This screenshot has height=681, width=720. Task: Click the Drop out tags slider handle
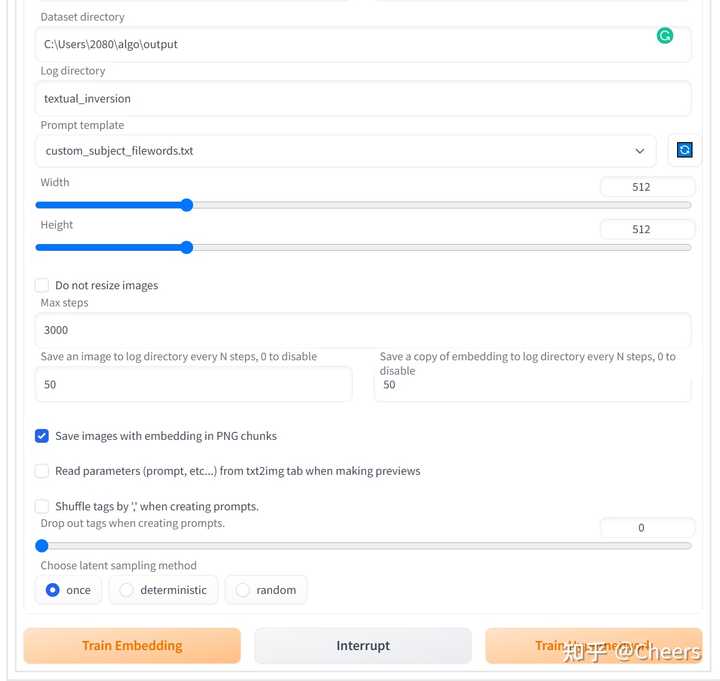(42, 546)
